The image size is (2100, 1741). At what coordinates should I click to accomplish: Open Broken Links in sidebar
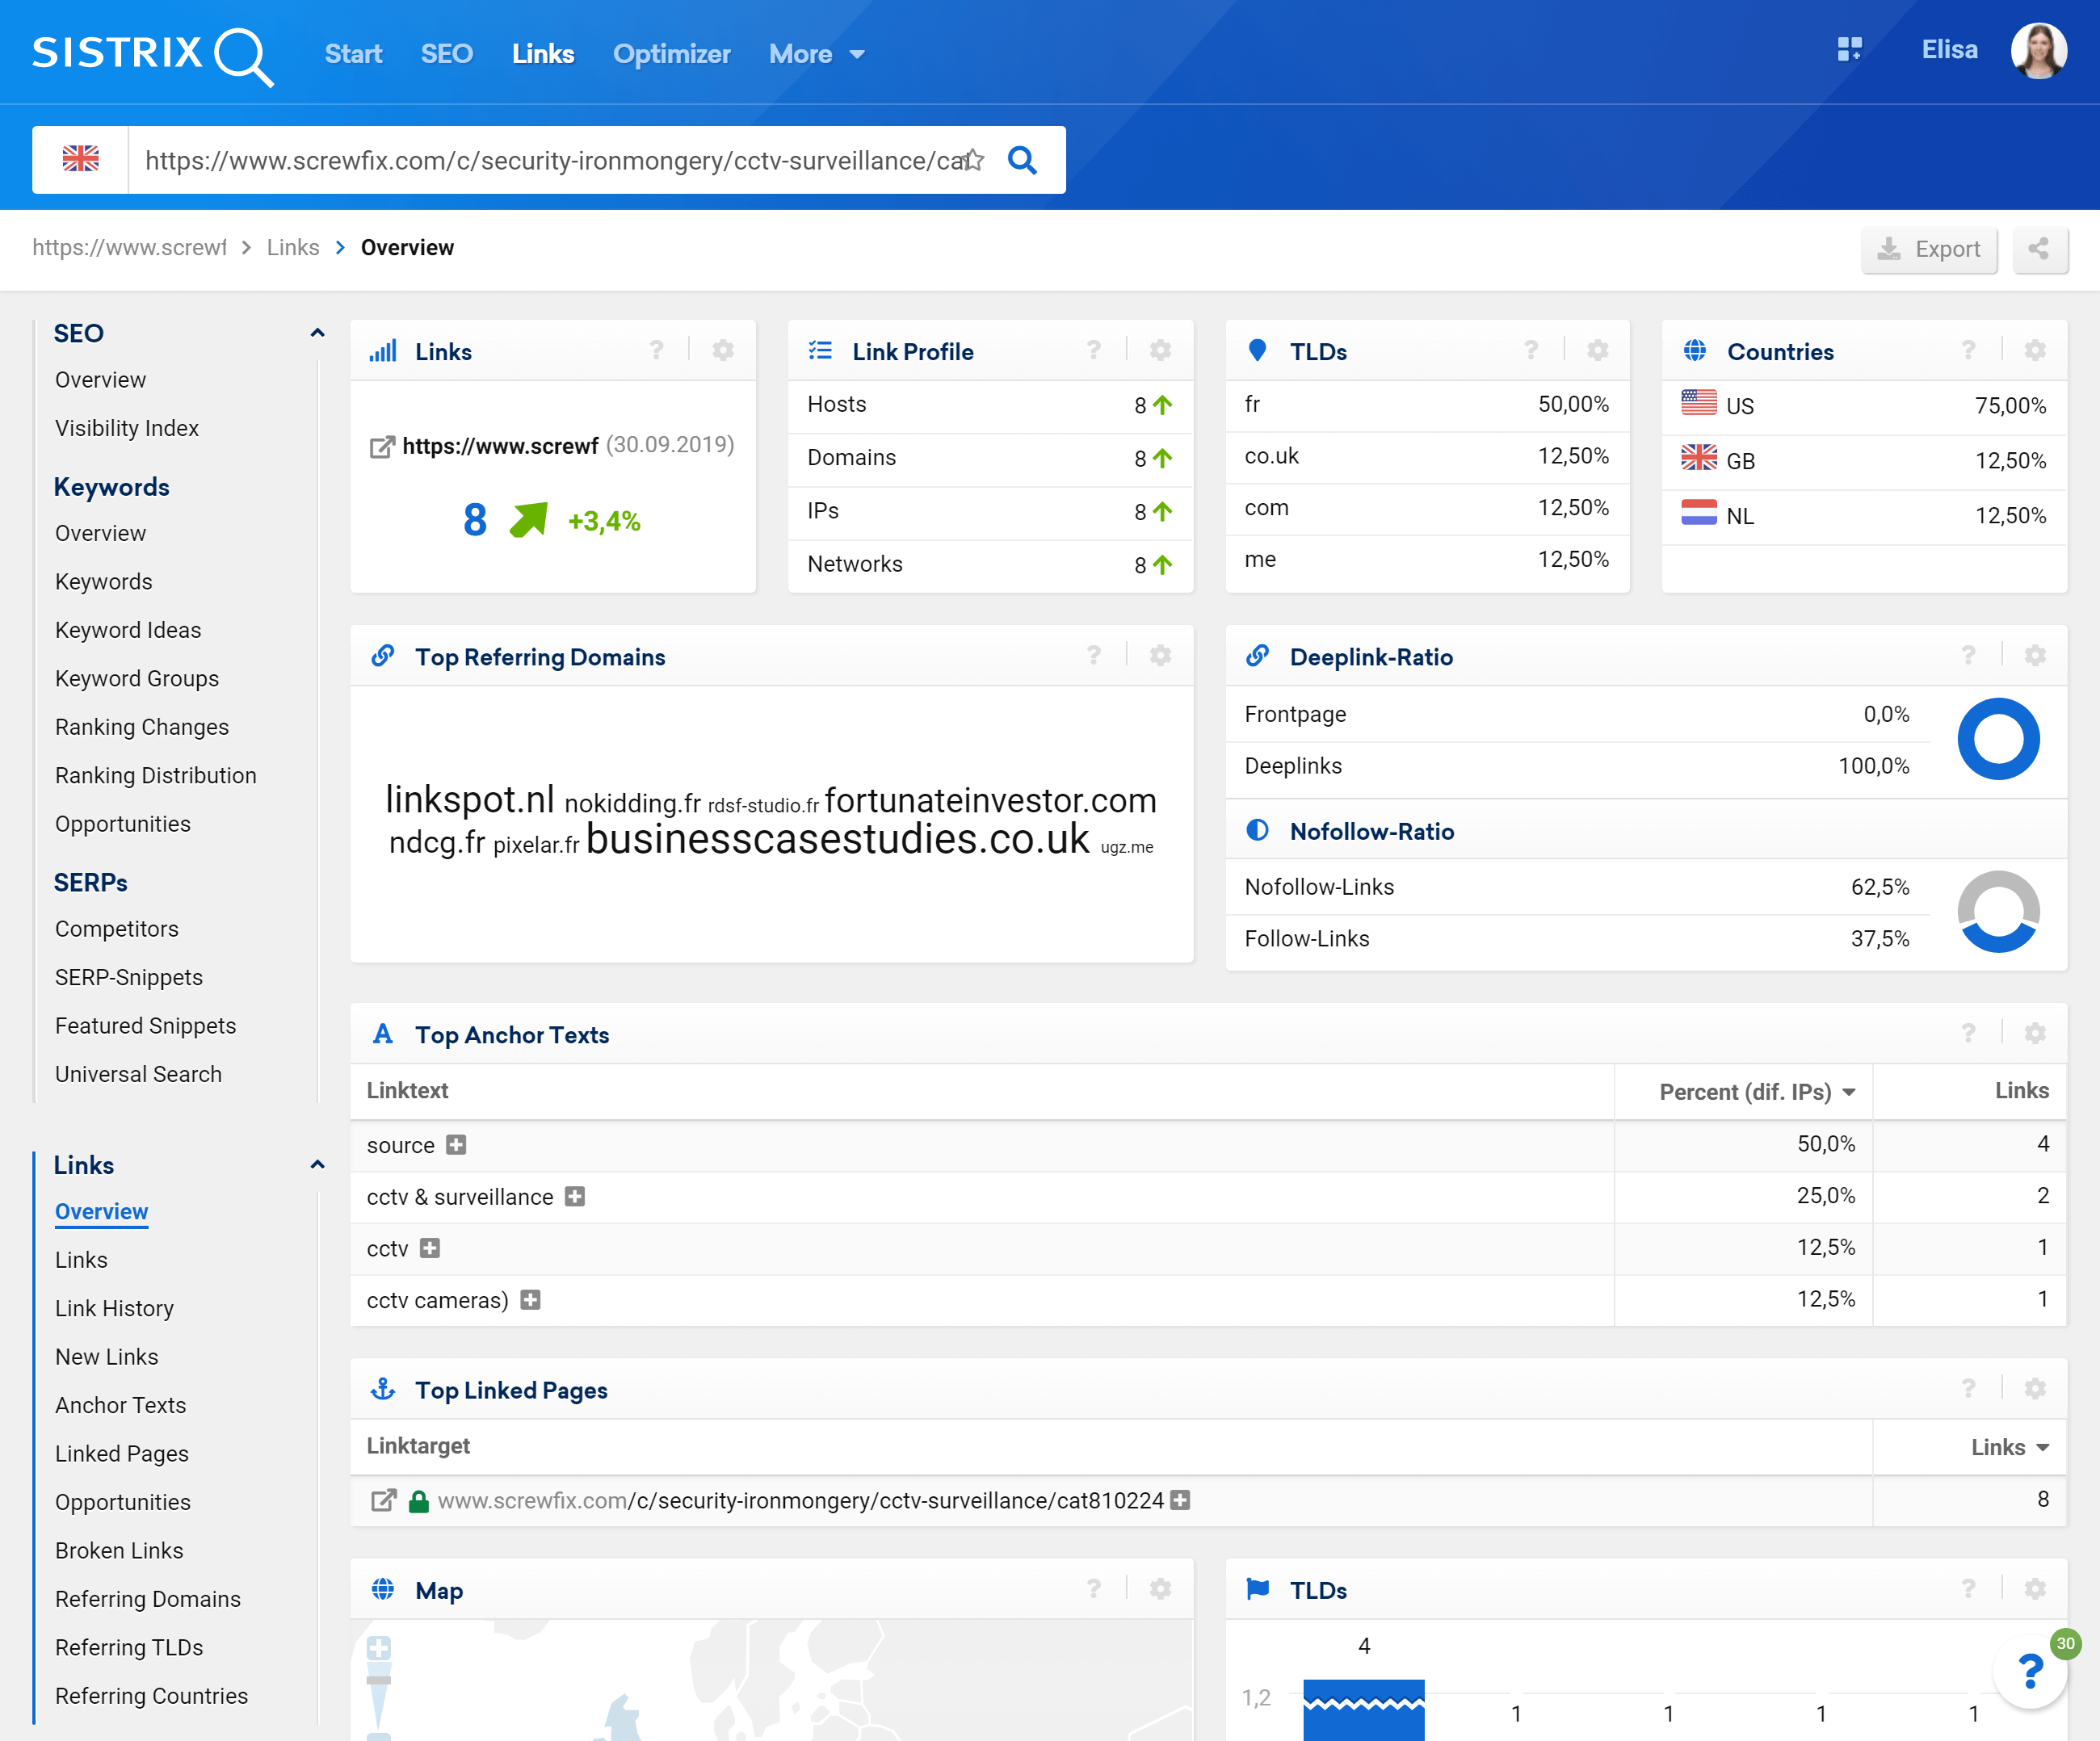(x=119, y=1551)
